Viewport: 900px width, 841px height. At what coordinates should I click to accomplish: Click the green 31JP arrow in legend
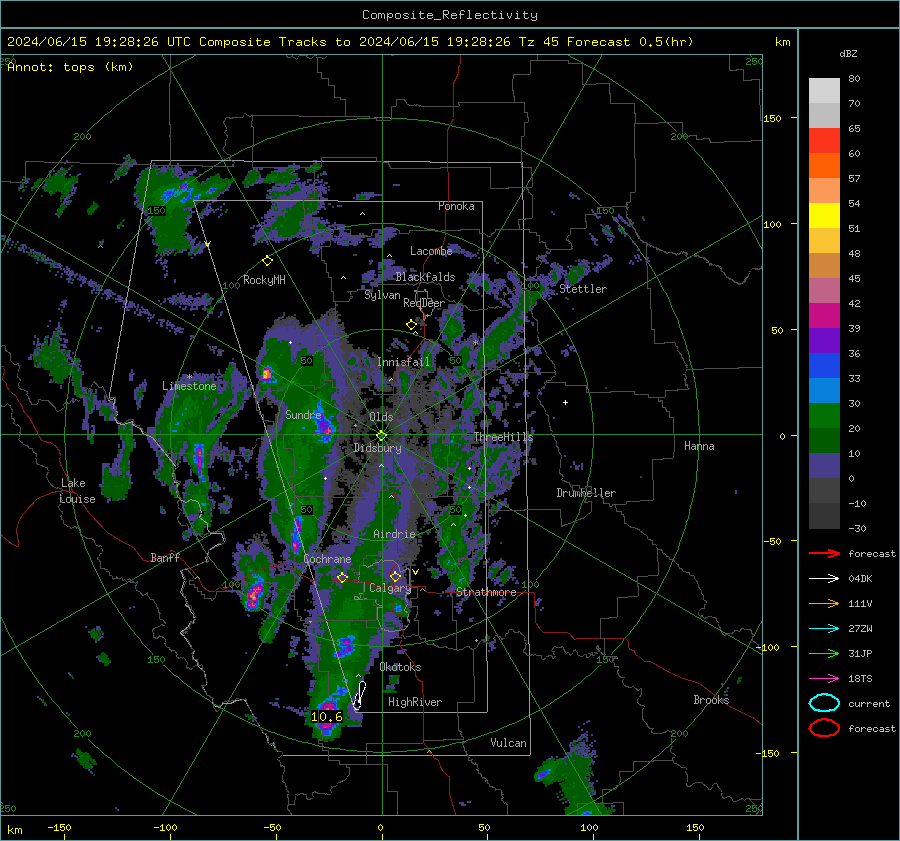[824, 653]
